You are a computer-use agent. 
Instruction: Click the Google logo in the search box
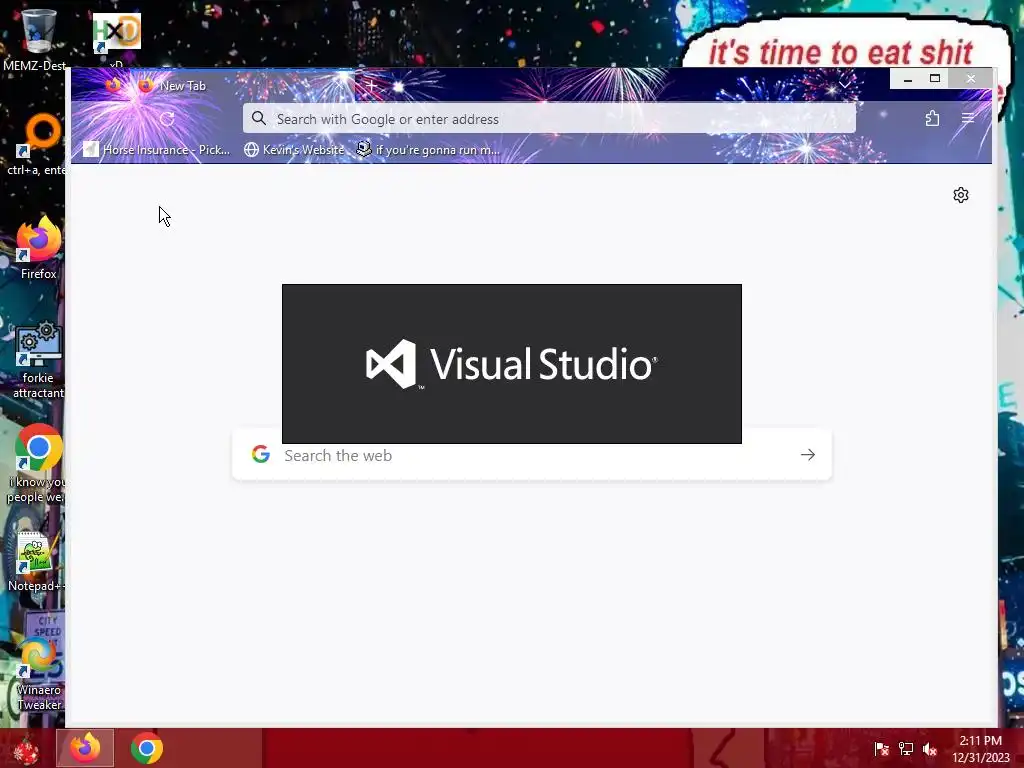(261, 455)
